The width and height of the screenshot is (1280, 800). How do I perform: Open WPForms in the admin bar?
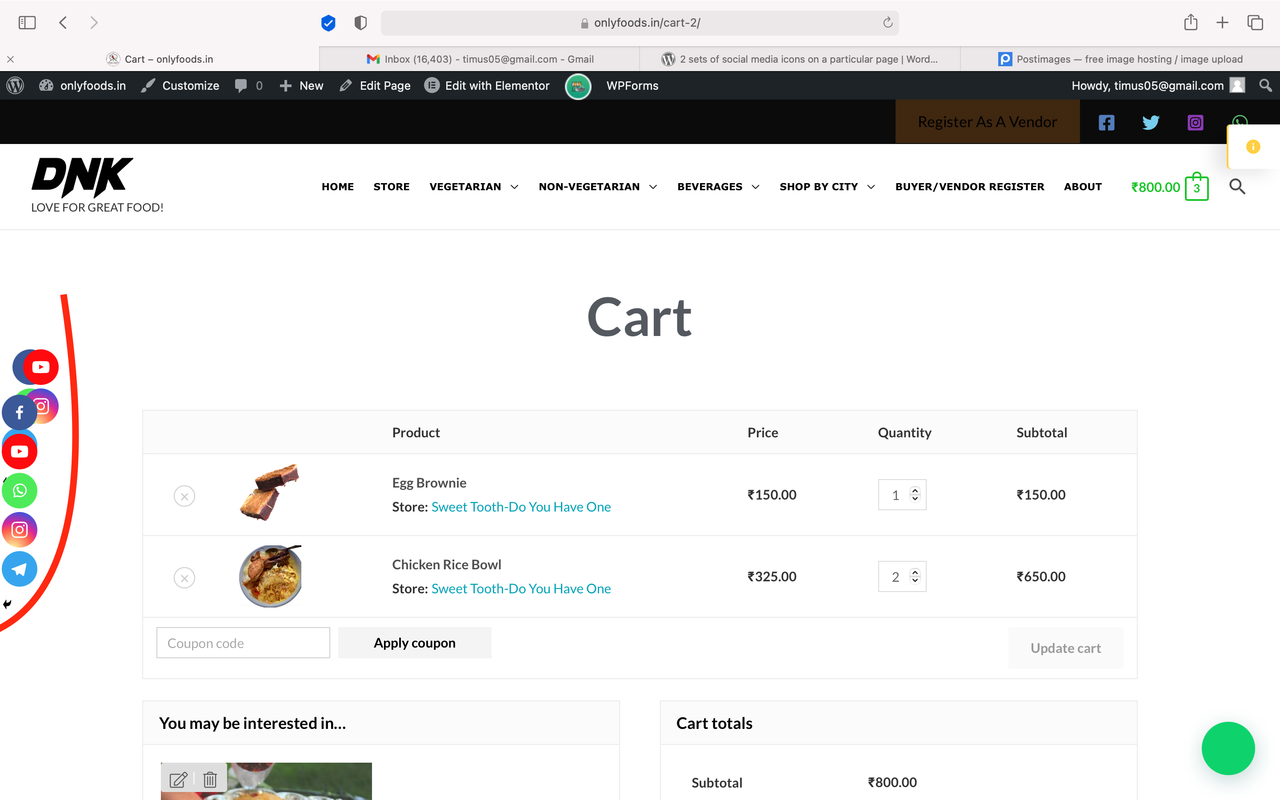(x=632, y=86)
